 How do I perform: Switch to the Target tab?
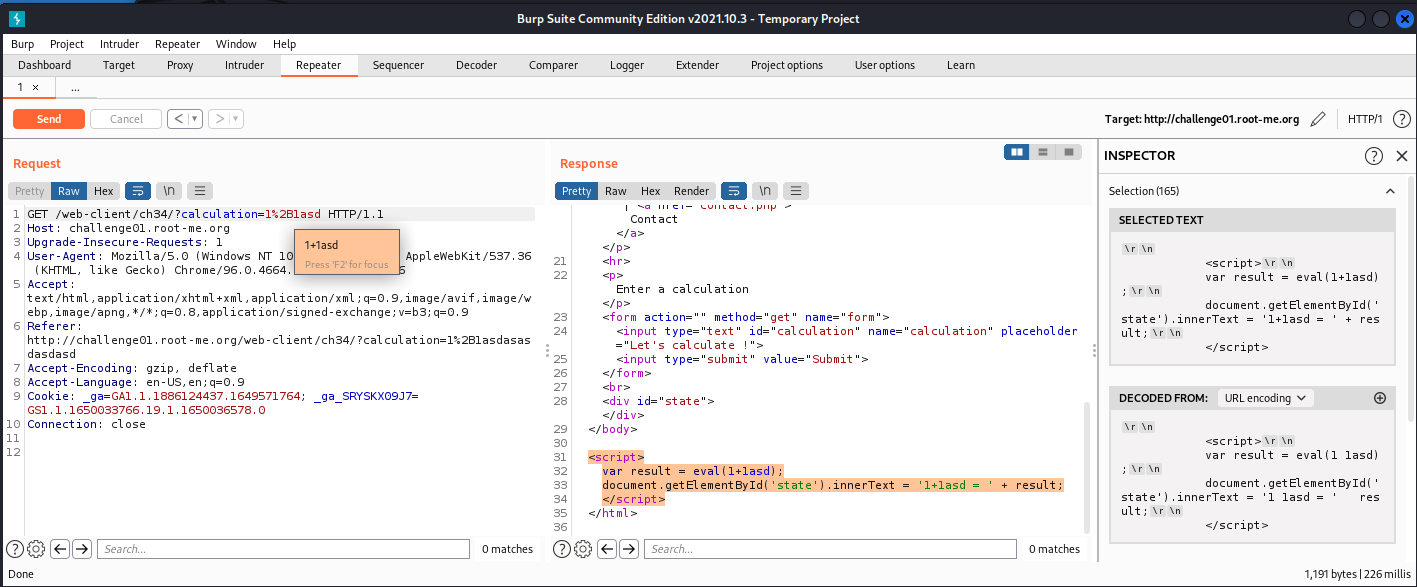[119, 65]
